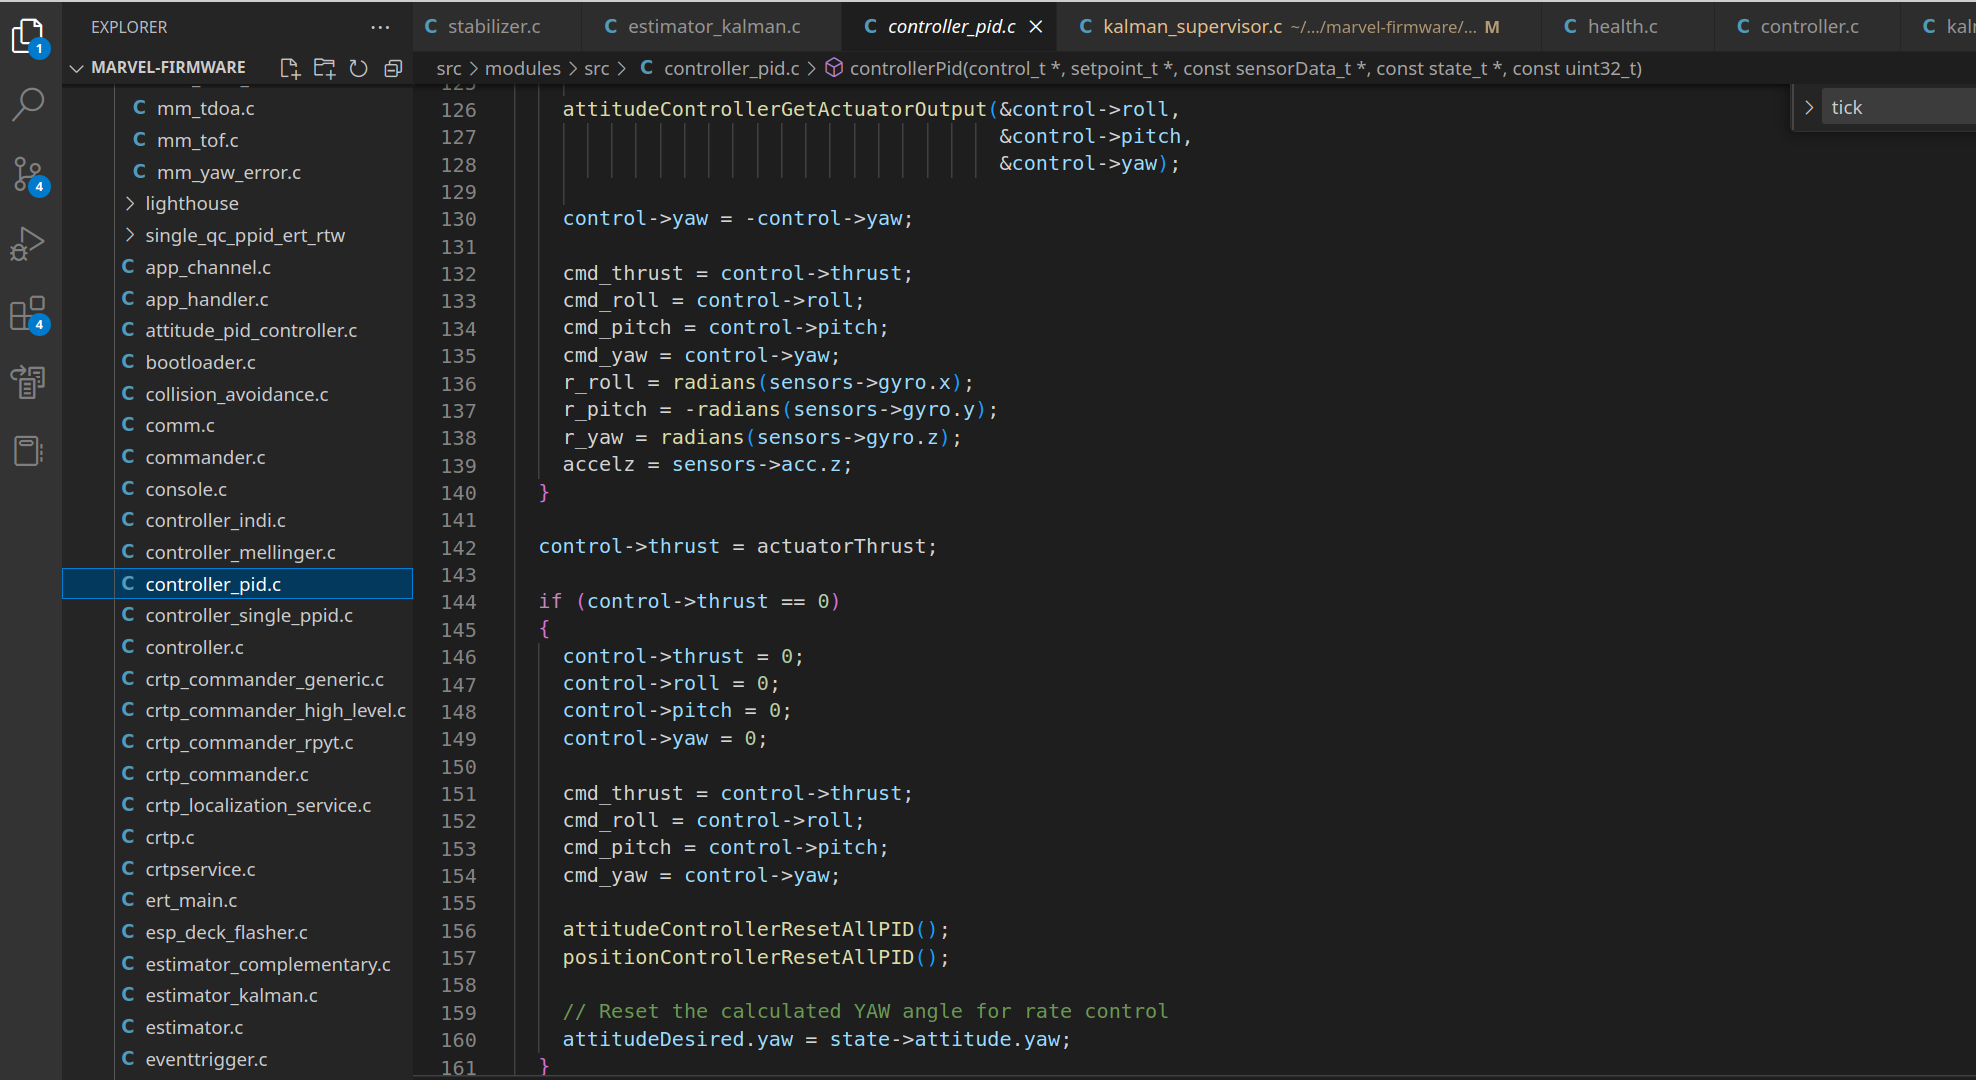Select the New Folder icon
This screenshot has width=1976, height=1080.
click(x=324, y=68)
